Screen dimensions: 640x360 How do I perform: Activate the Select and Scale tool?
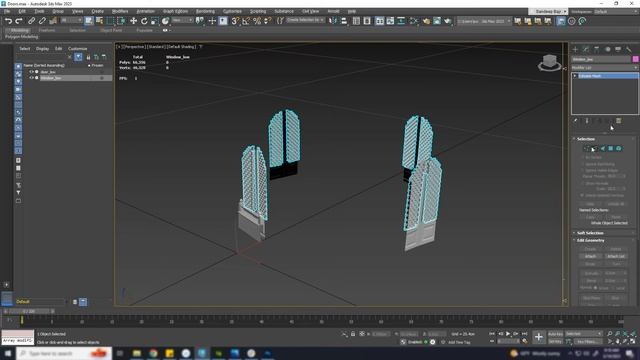154,21
